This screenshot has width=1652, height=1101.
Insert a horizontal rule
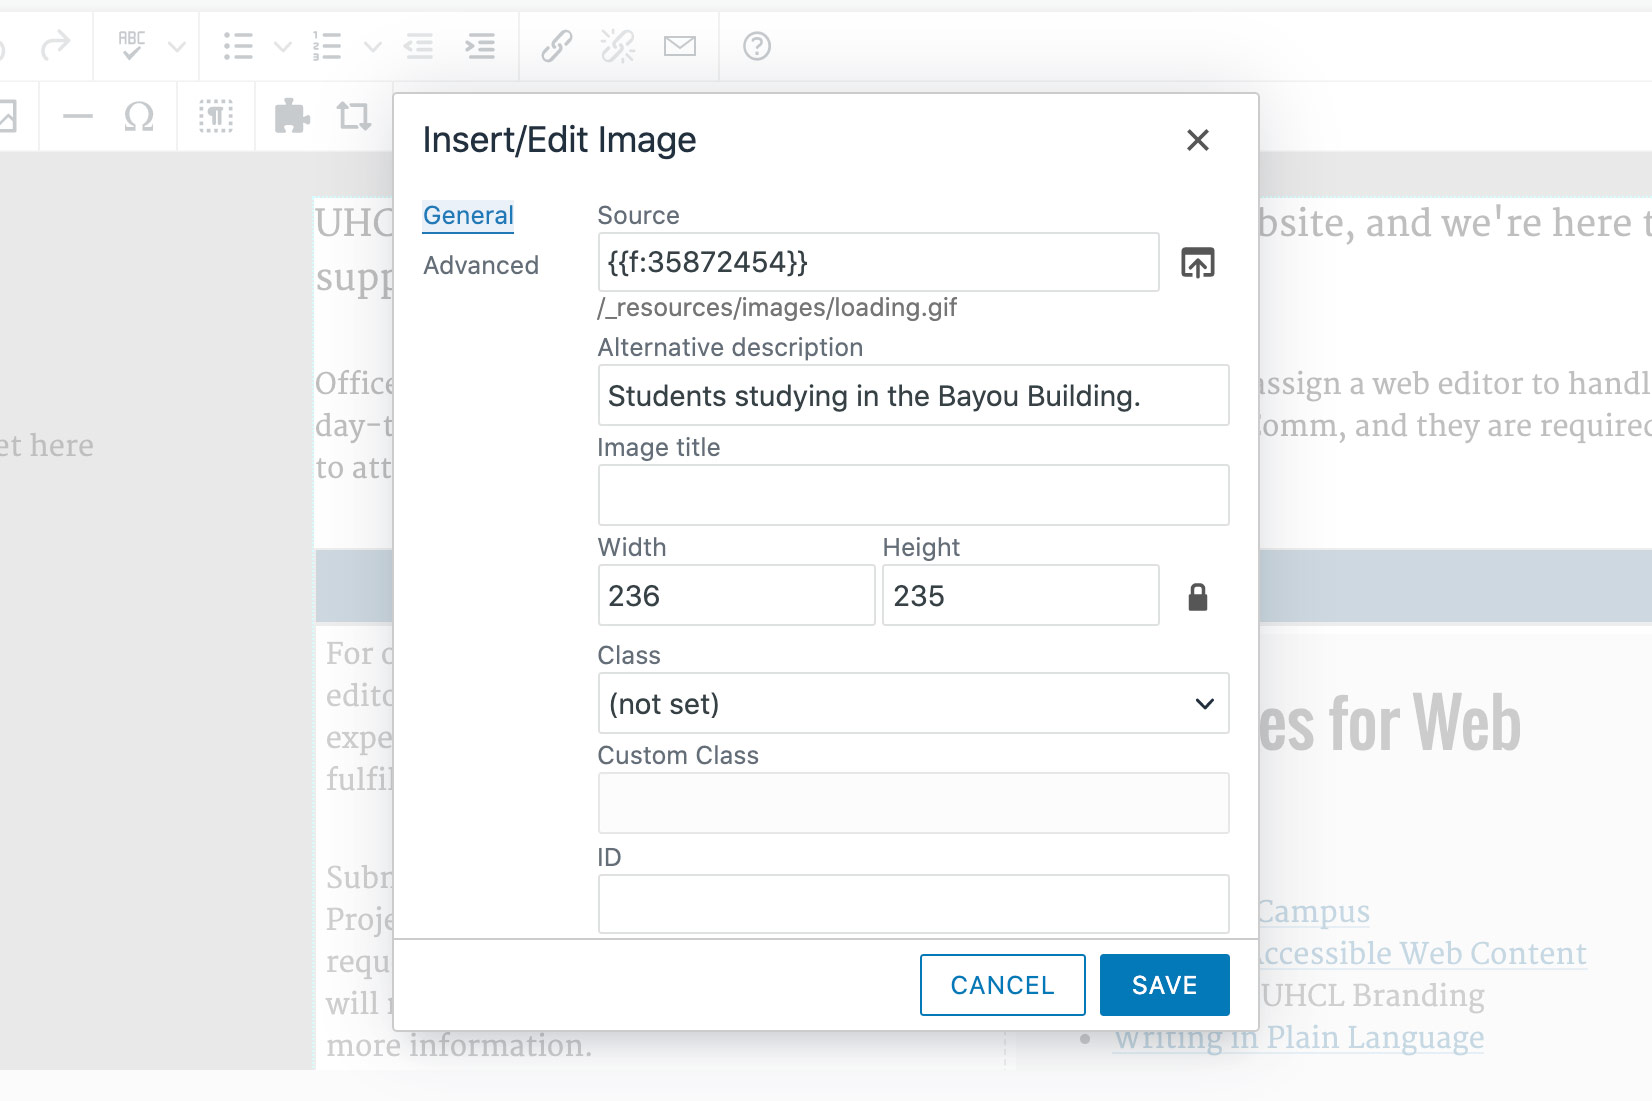77,116
